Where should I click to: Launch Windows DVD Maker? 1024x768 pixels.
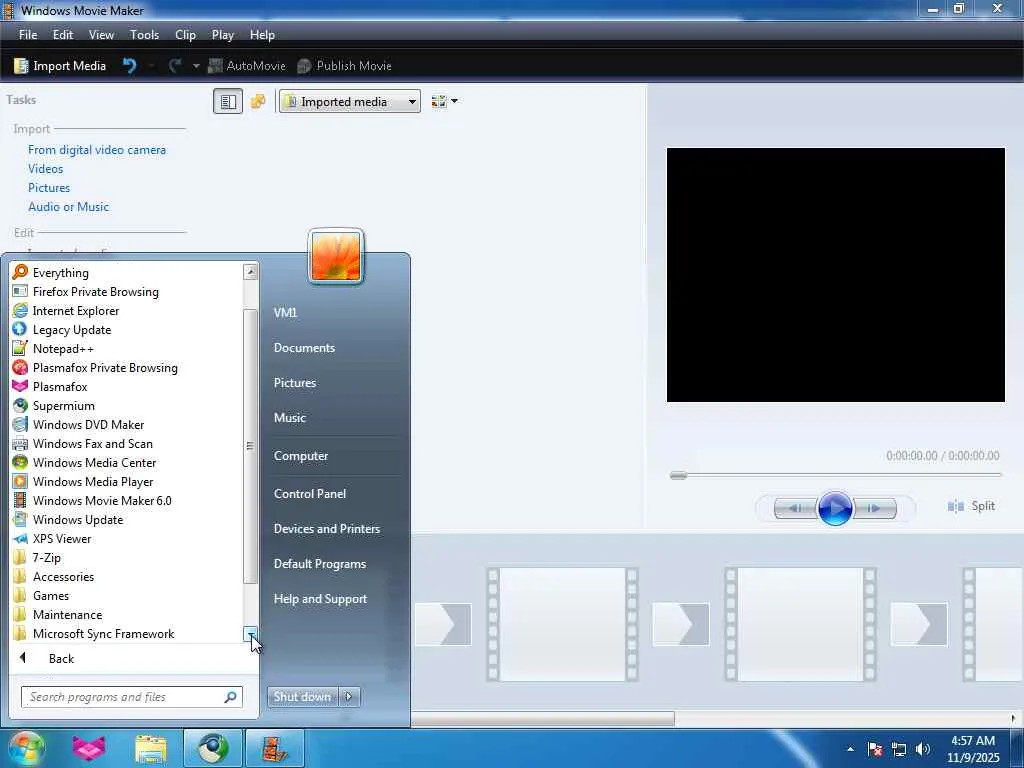127,424
